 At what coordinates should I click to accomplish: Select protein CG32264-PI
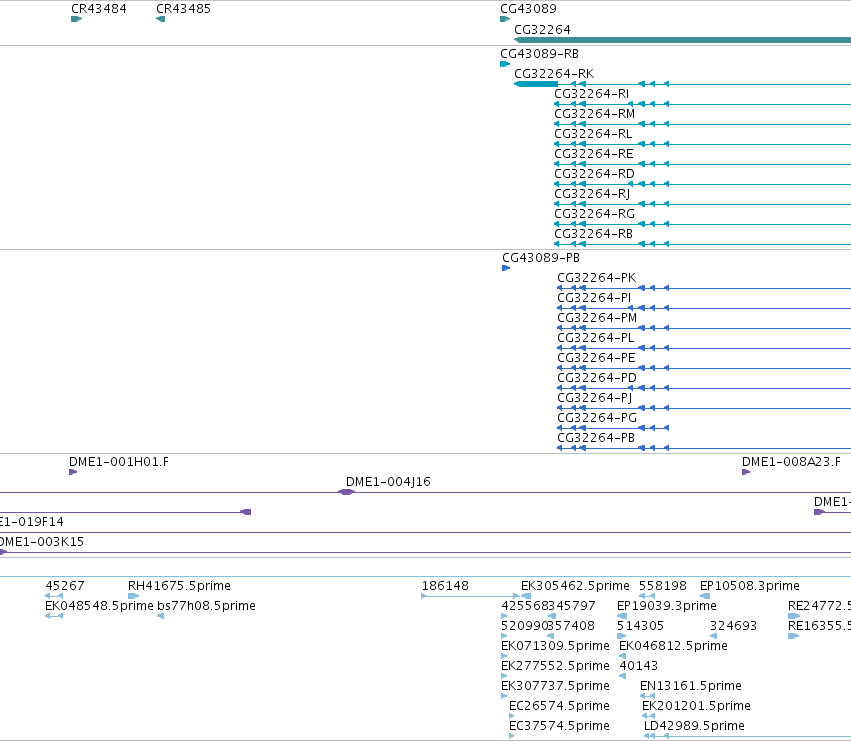click(704, 308)
